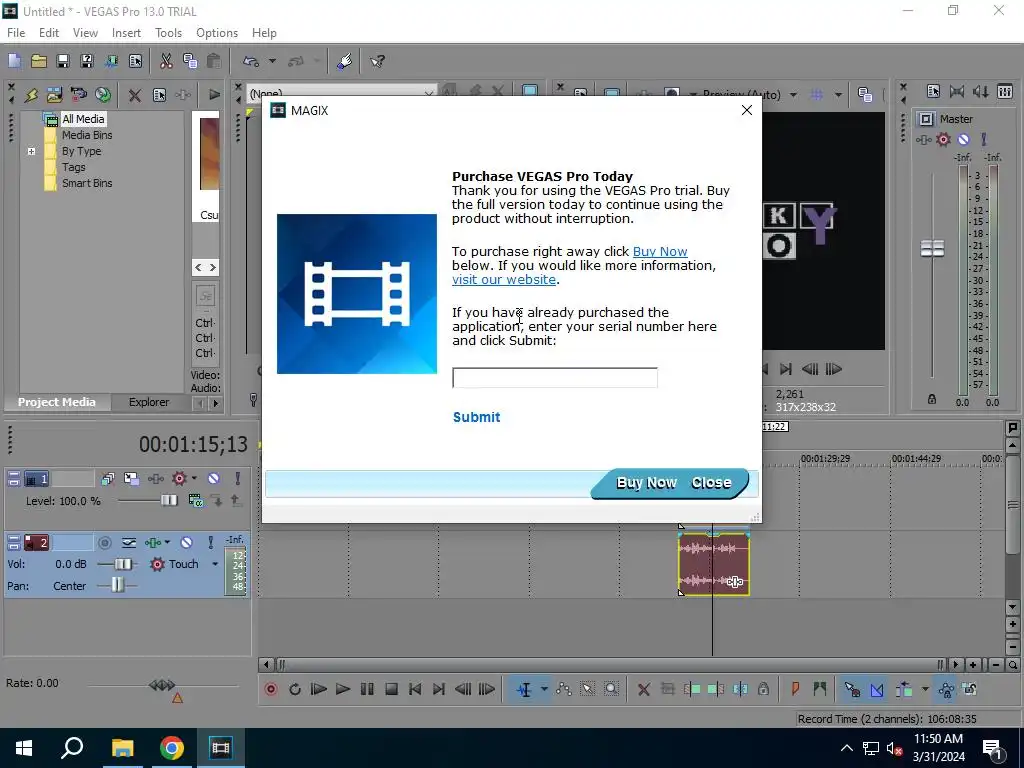Click the Get Media from web globe icon
1024x768 pixels.
tap(103, 95)
